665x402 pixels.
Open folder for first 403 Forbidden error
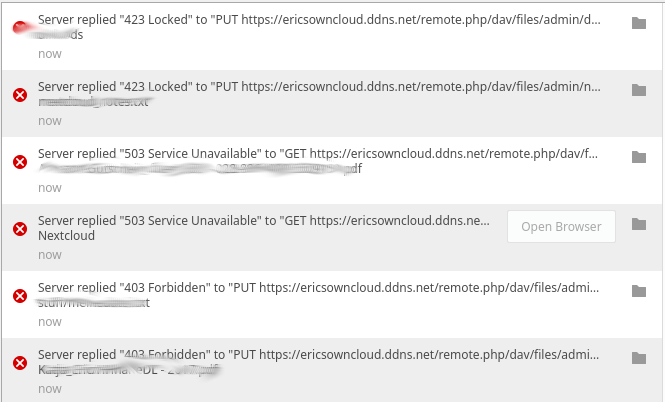pyautogui.click(x=639, y=291)
